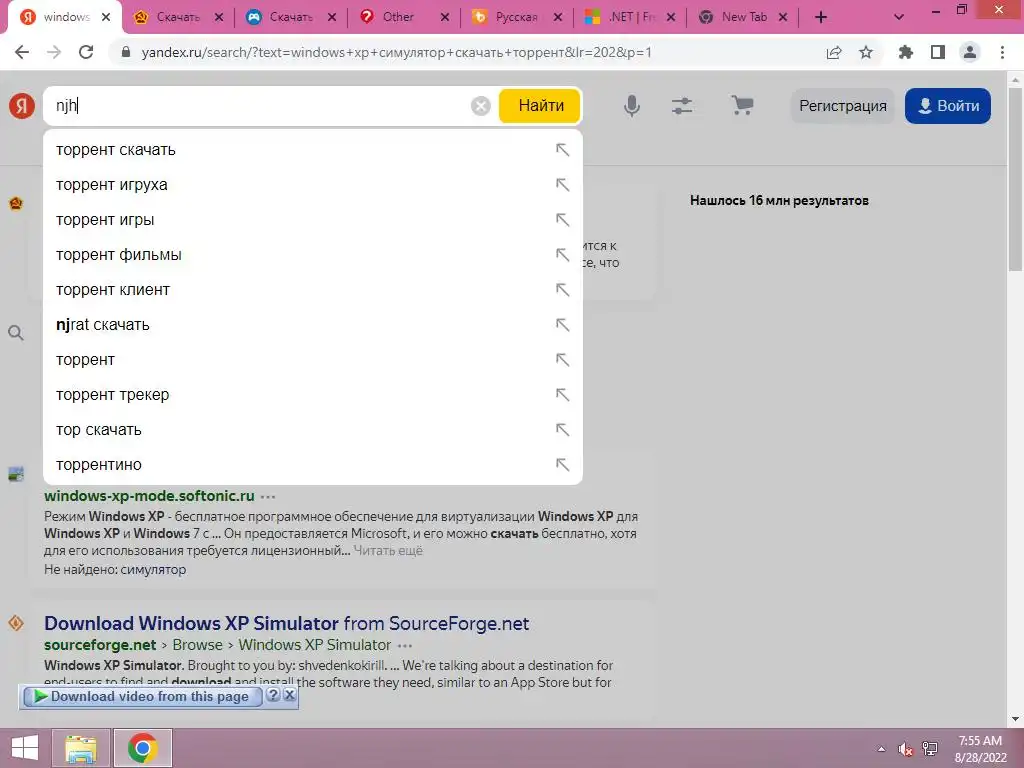Open windows-xp-mode.softonic.ru link
Screen dimensions: 1024x768
pos(150,496)
